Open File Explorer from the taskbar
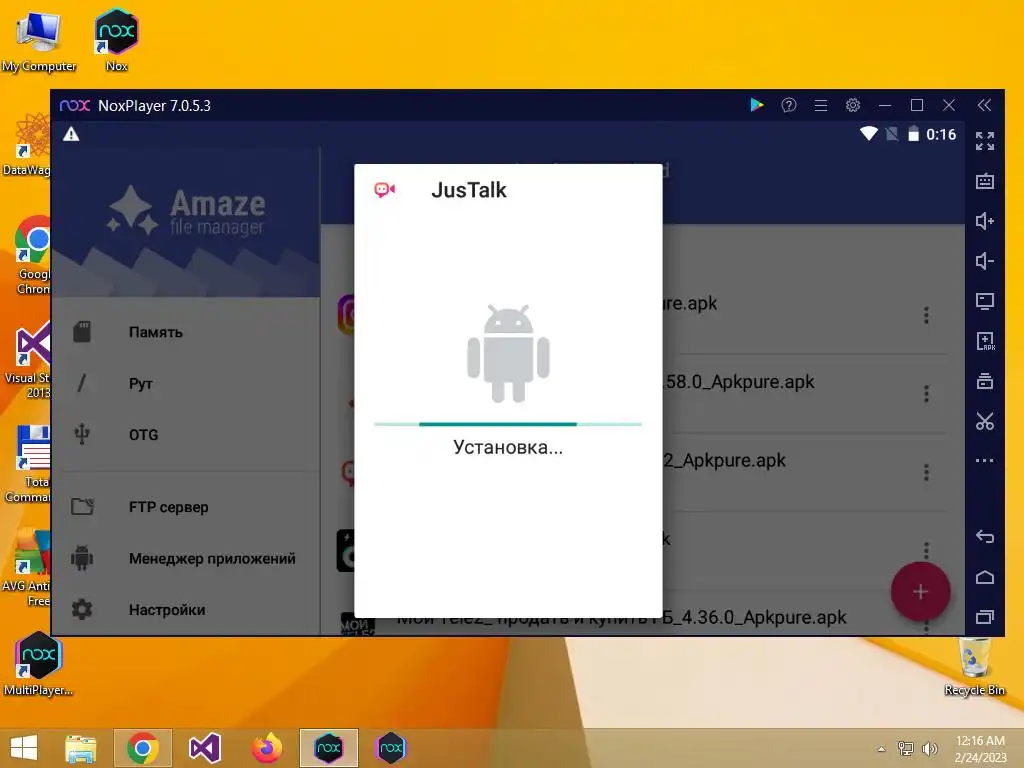 click(80, 748)
